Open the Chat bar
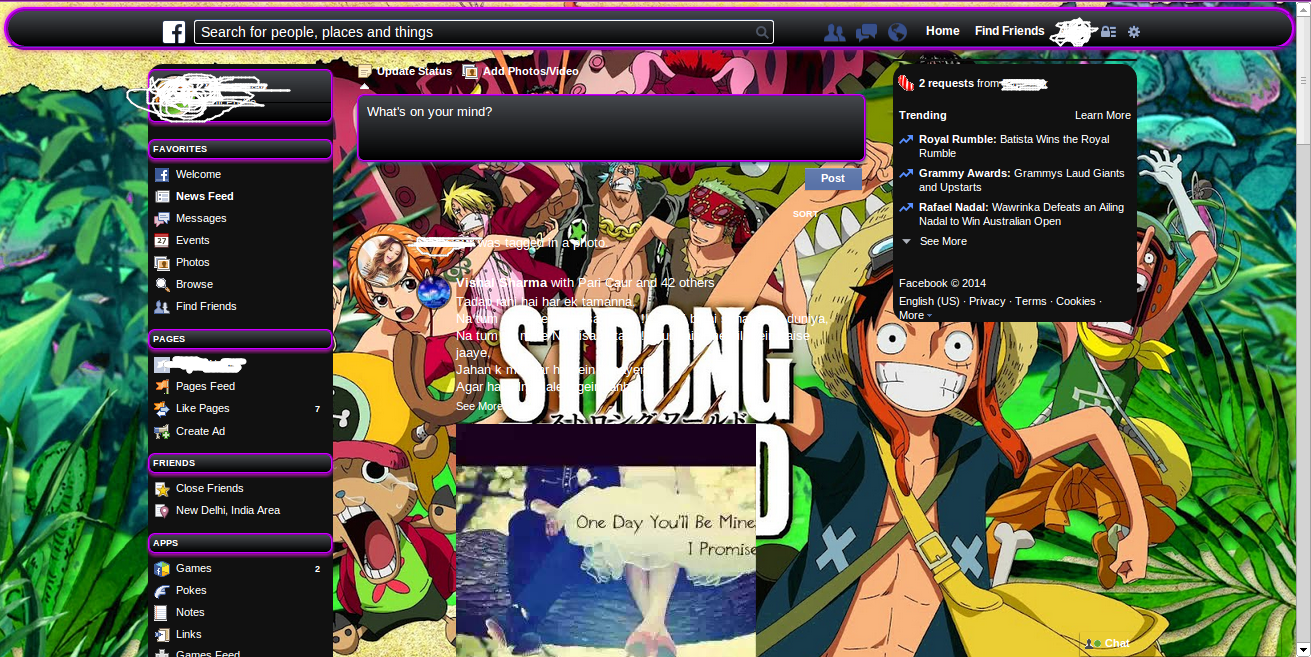 click(x=1117, y=643)
